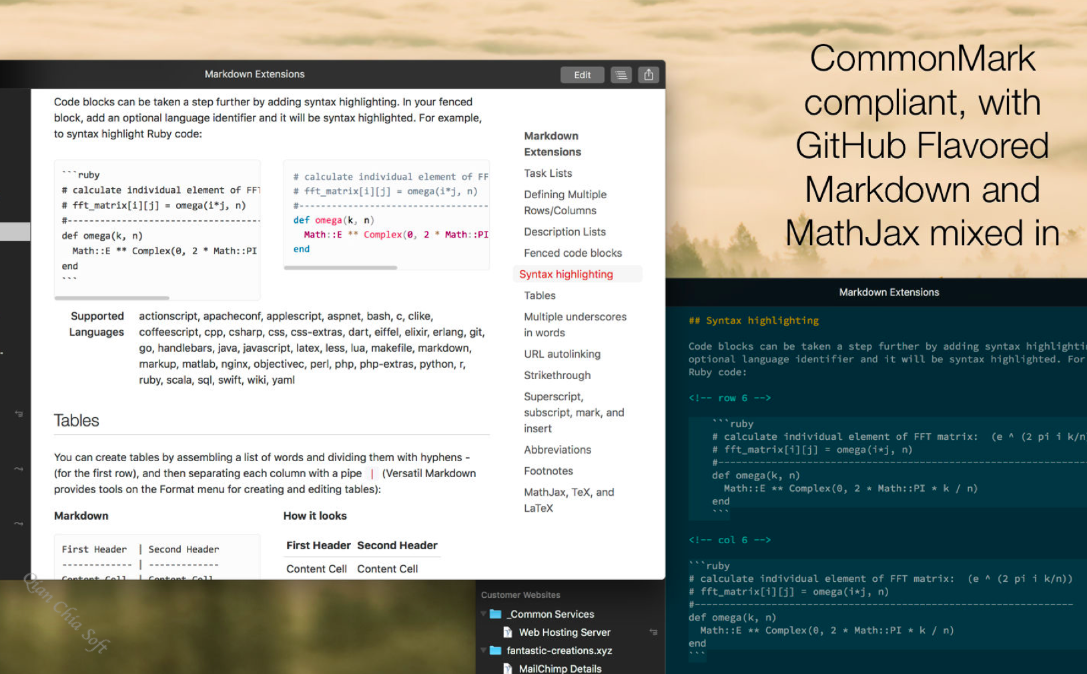Collapse the fantastic-creations.xyz folder triangle
Viewport: 1087px width, 674px height.
pyautogui.click(x=483, y=650)
